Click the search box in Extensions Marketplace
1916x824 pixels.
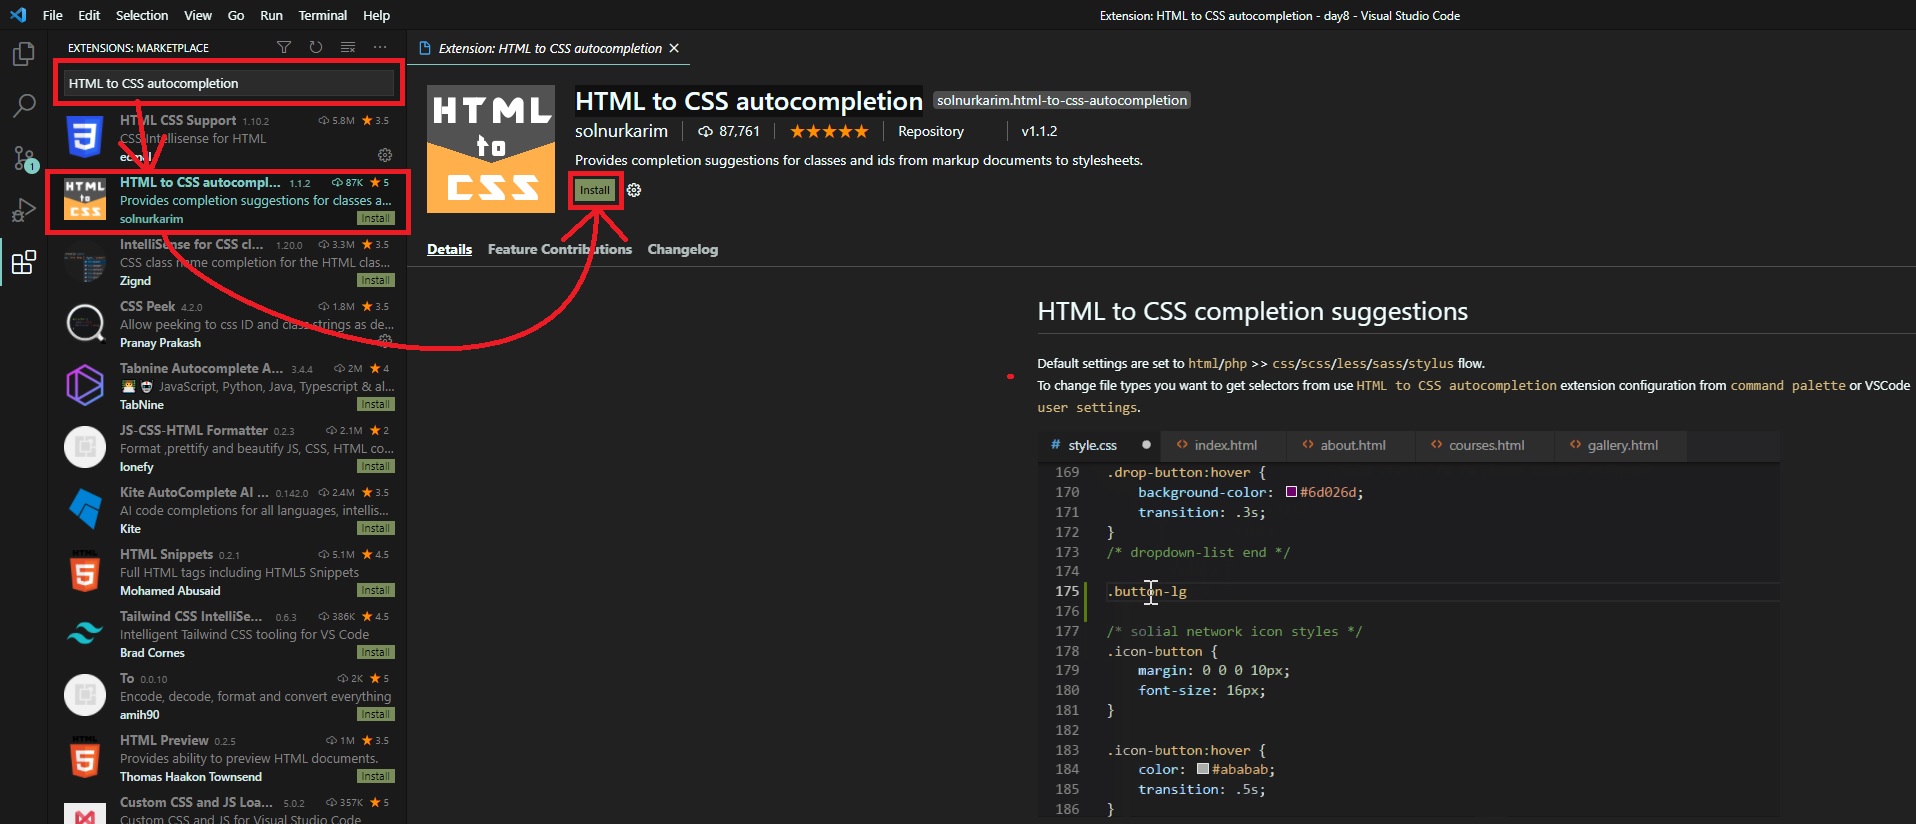pos(229,83)
